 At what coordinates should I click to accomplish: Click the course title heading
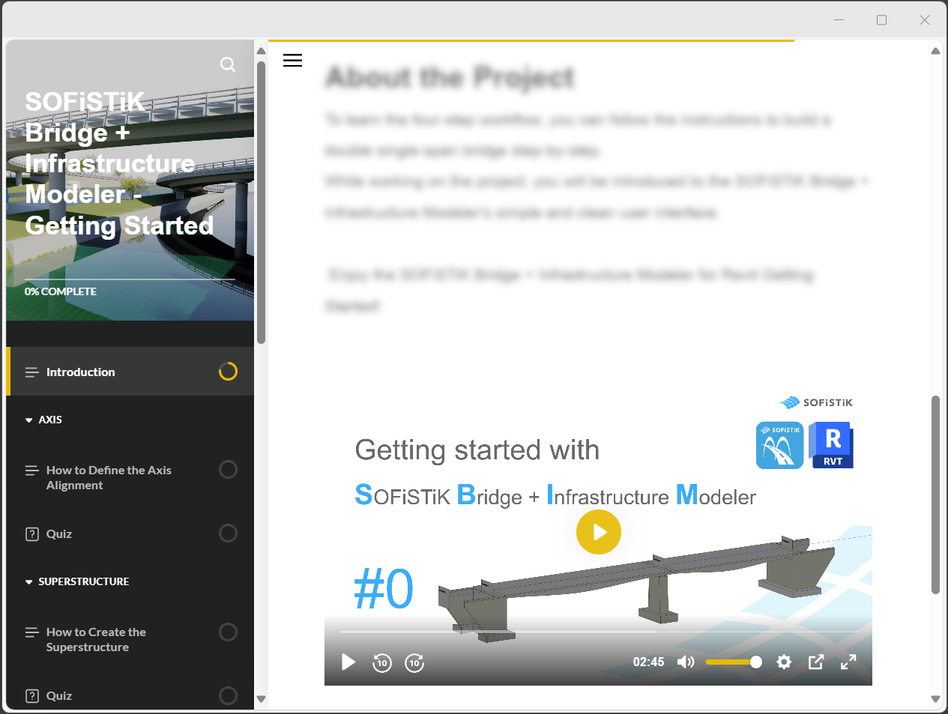pos(119,163)
